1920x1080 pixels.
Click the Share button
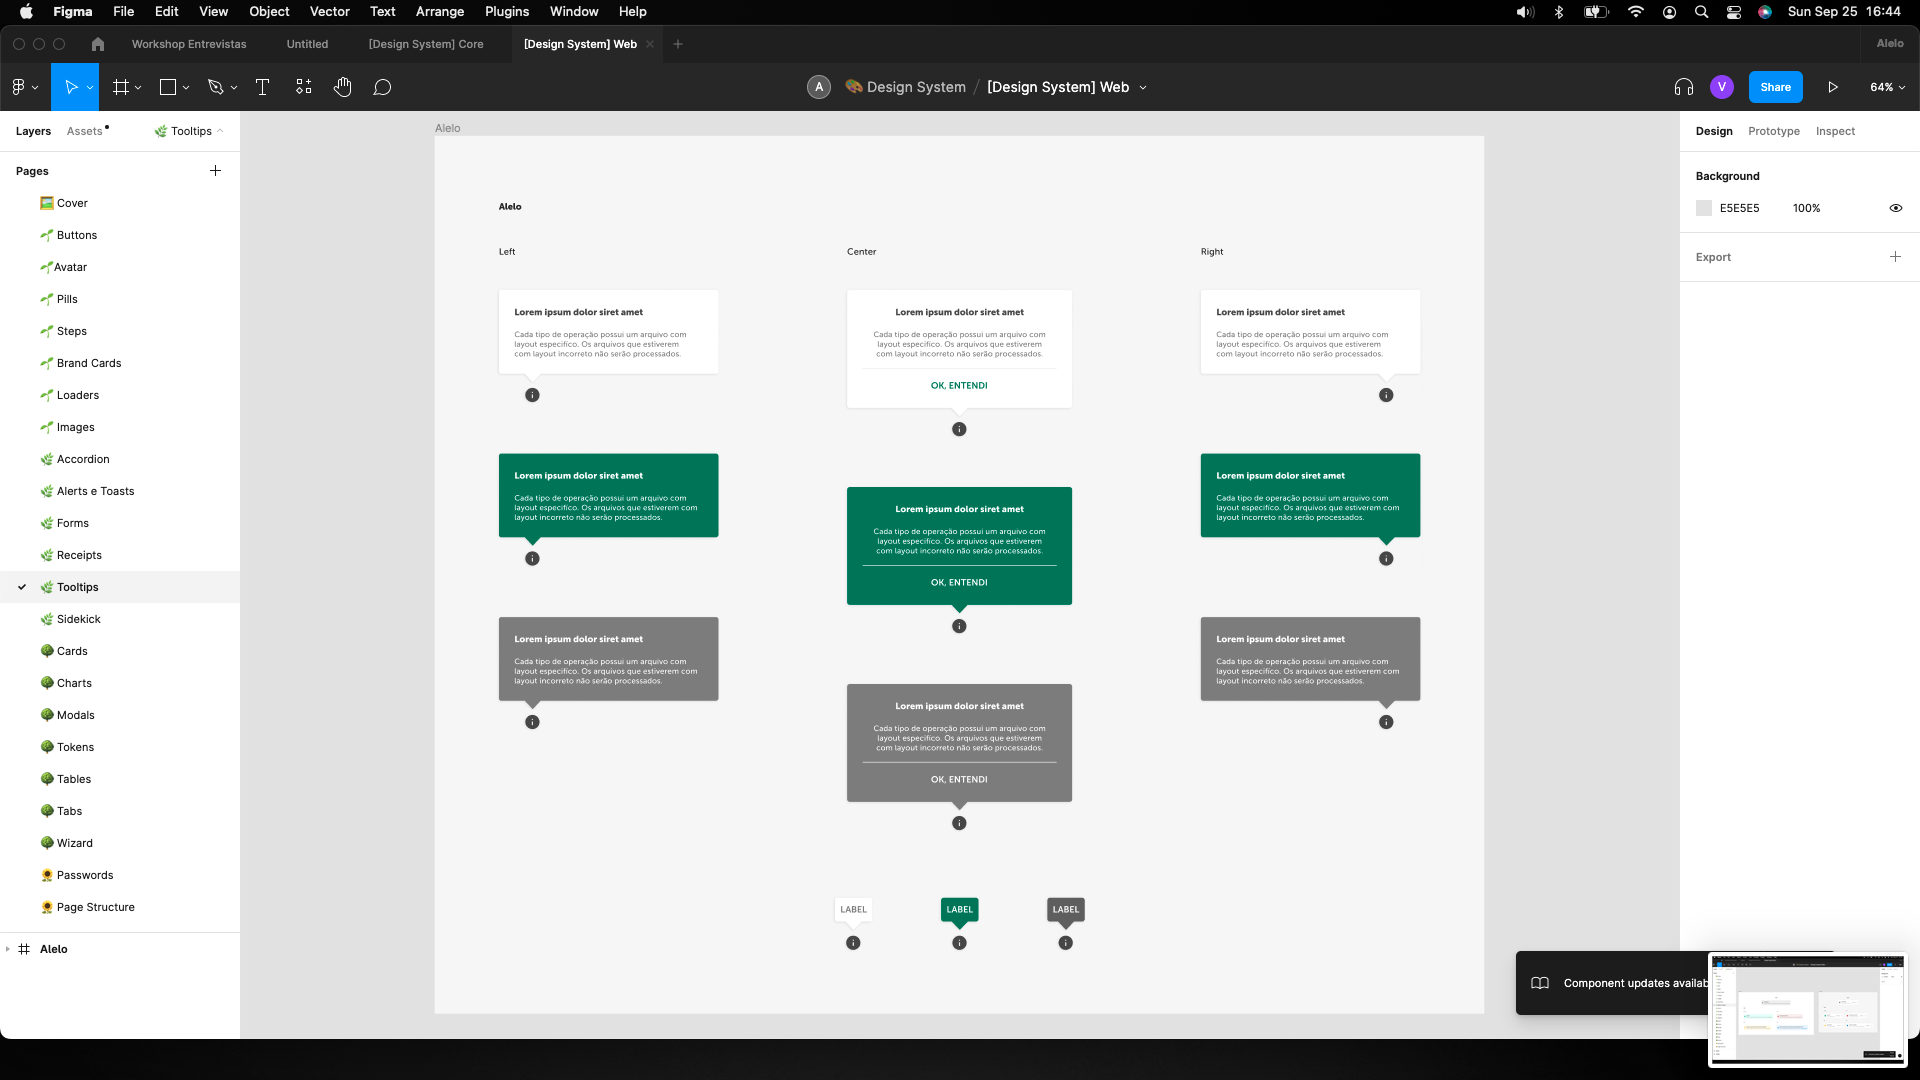click(x=1775, y=87)
